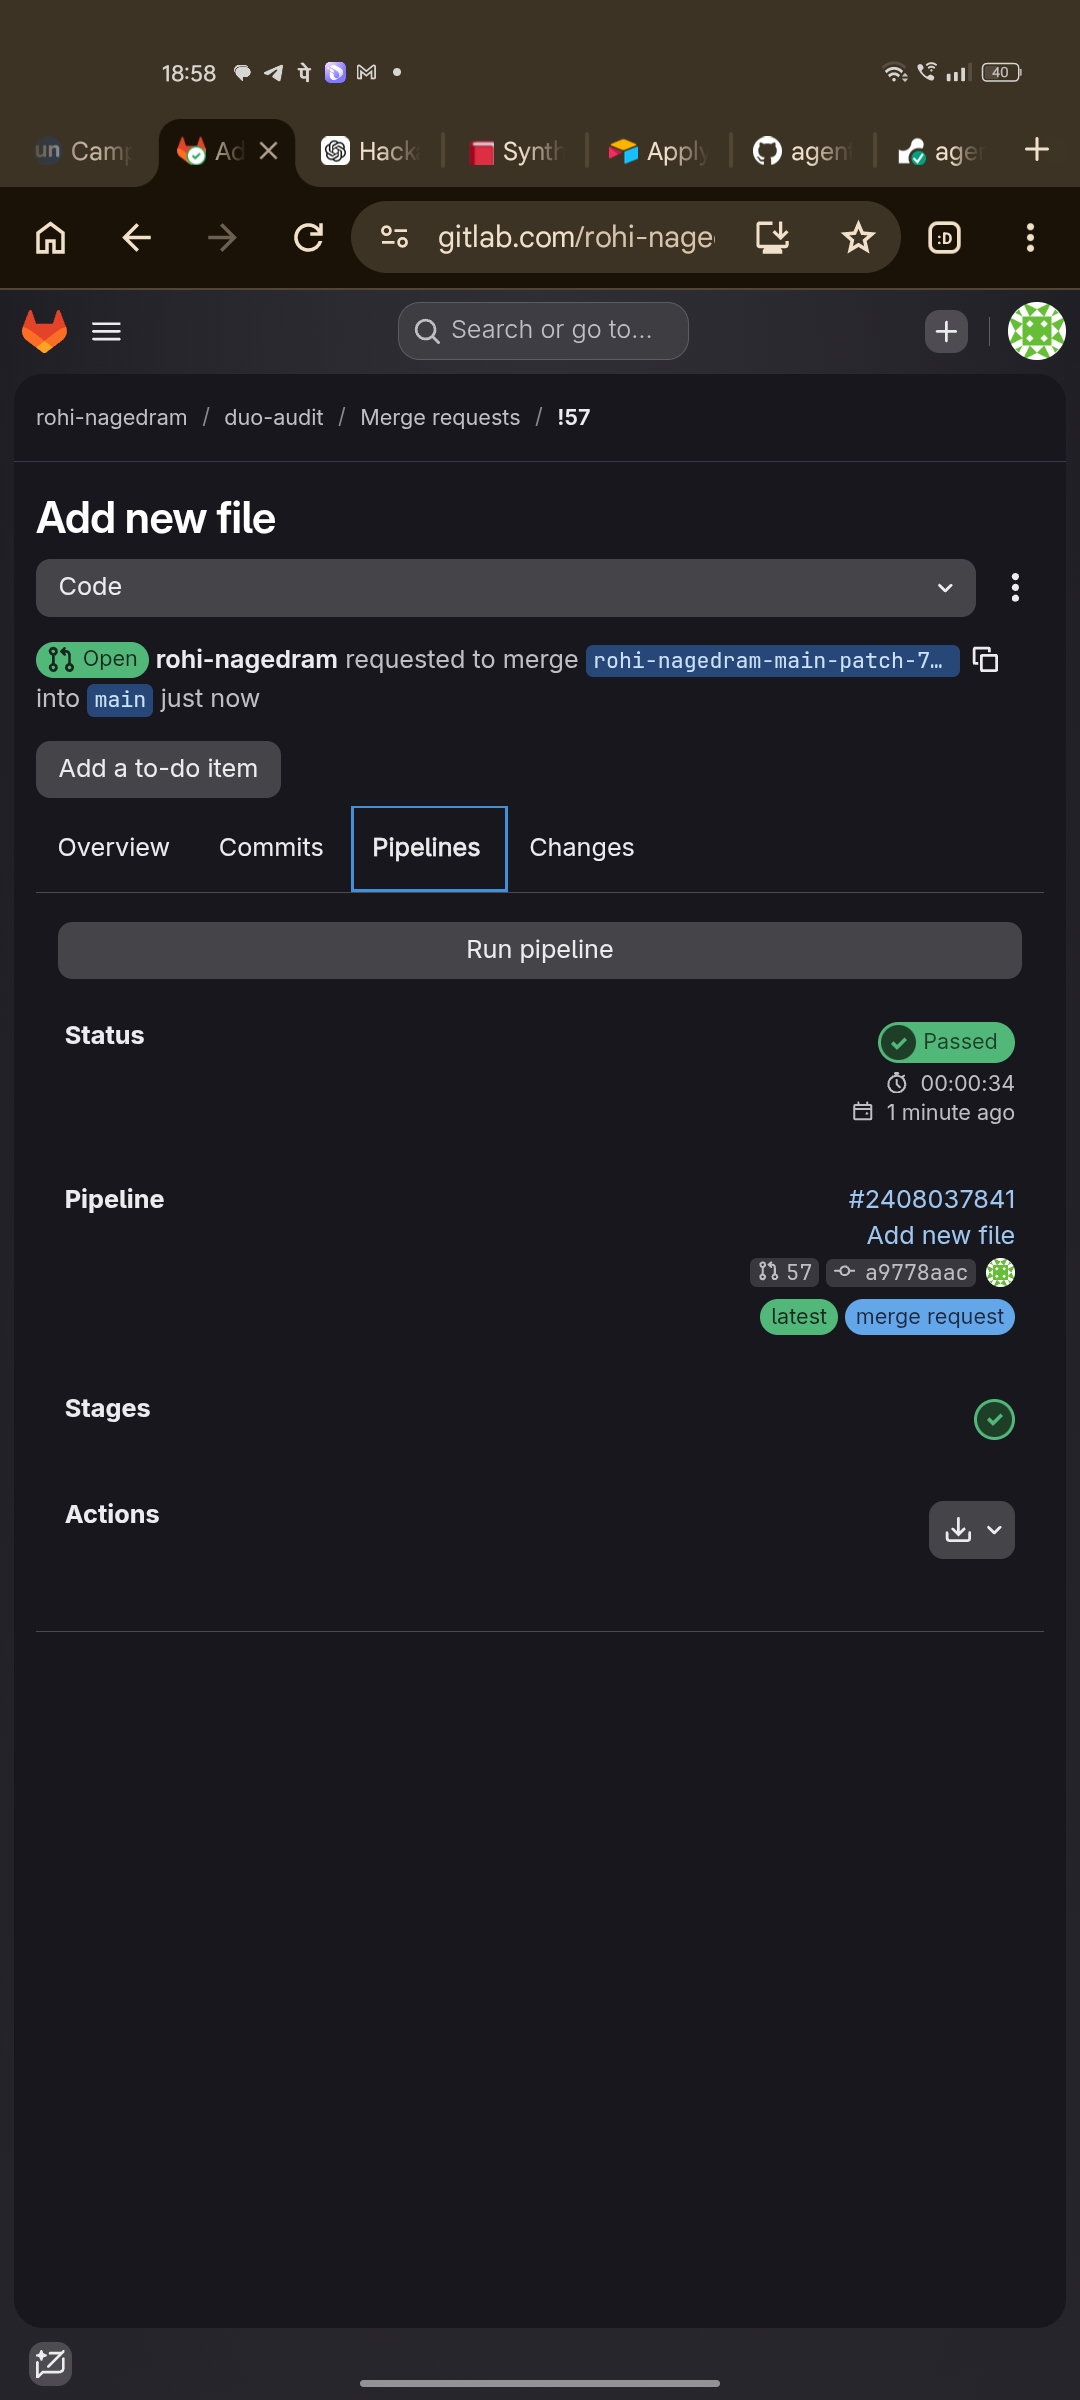Focus the Search or go to field

click(x=543, y=331)
